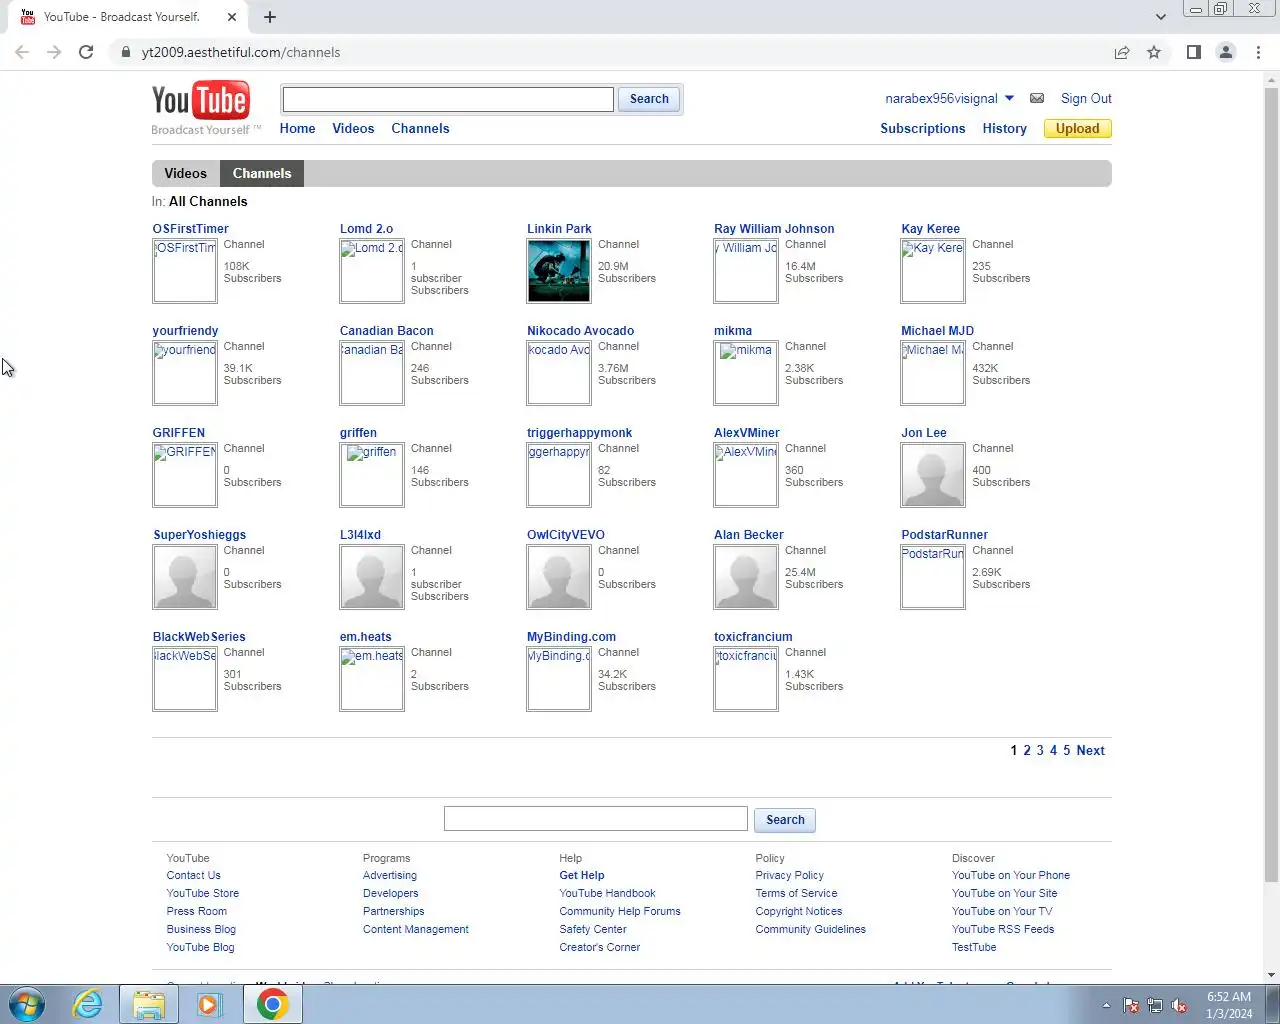Go to Home in the top navigation

297,128
